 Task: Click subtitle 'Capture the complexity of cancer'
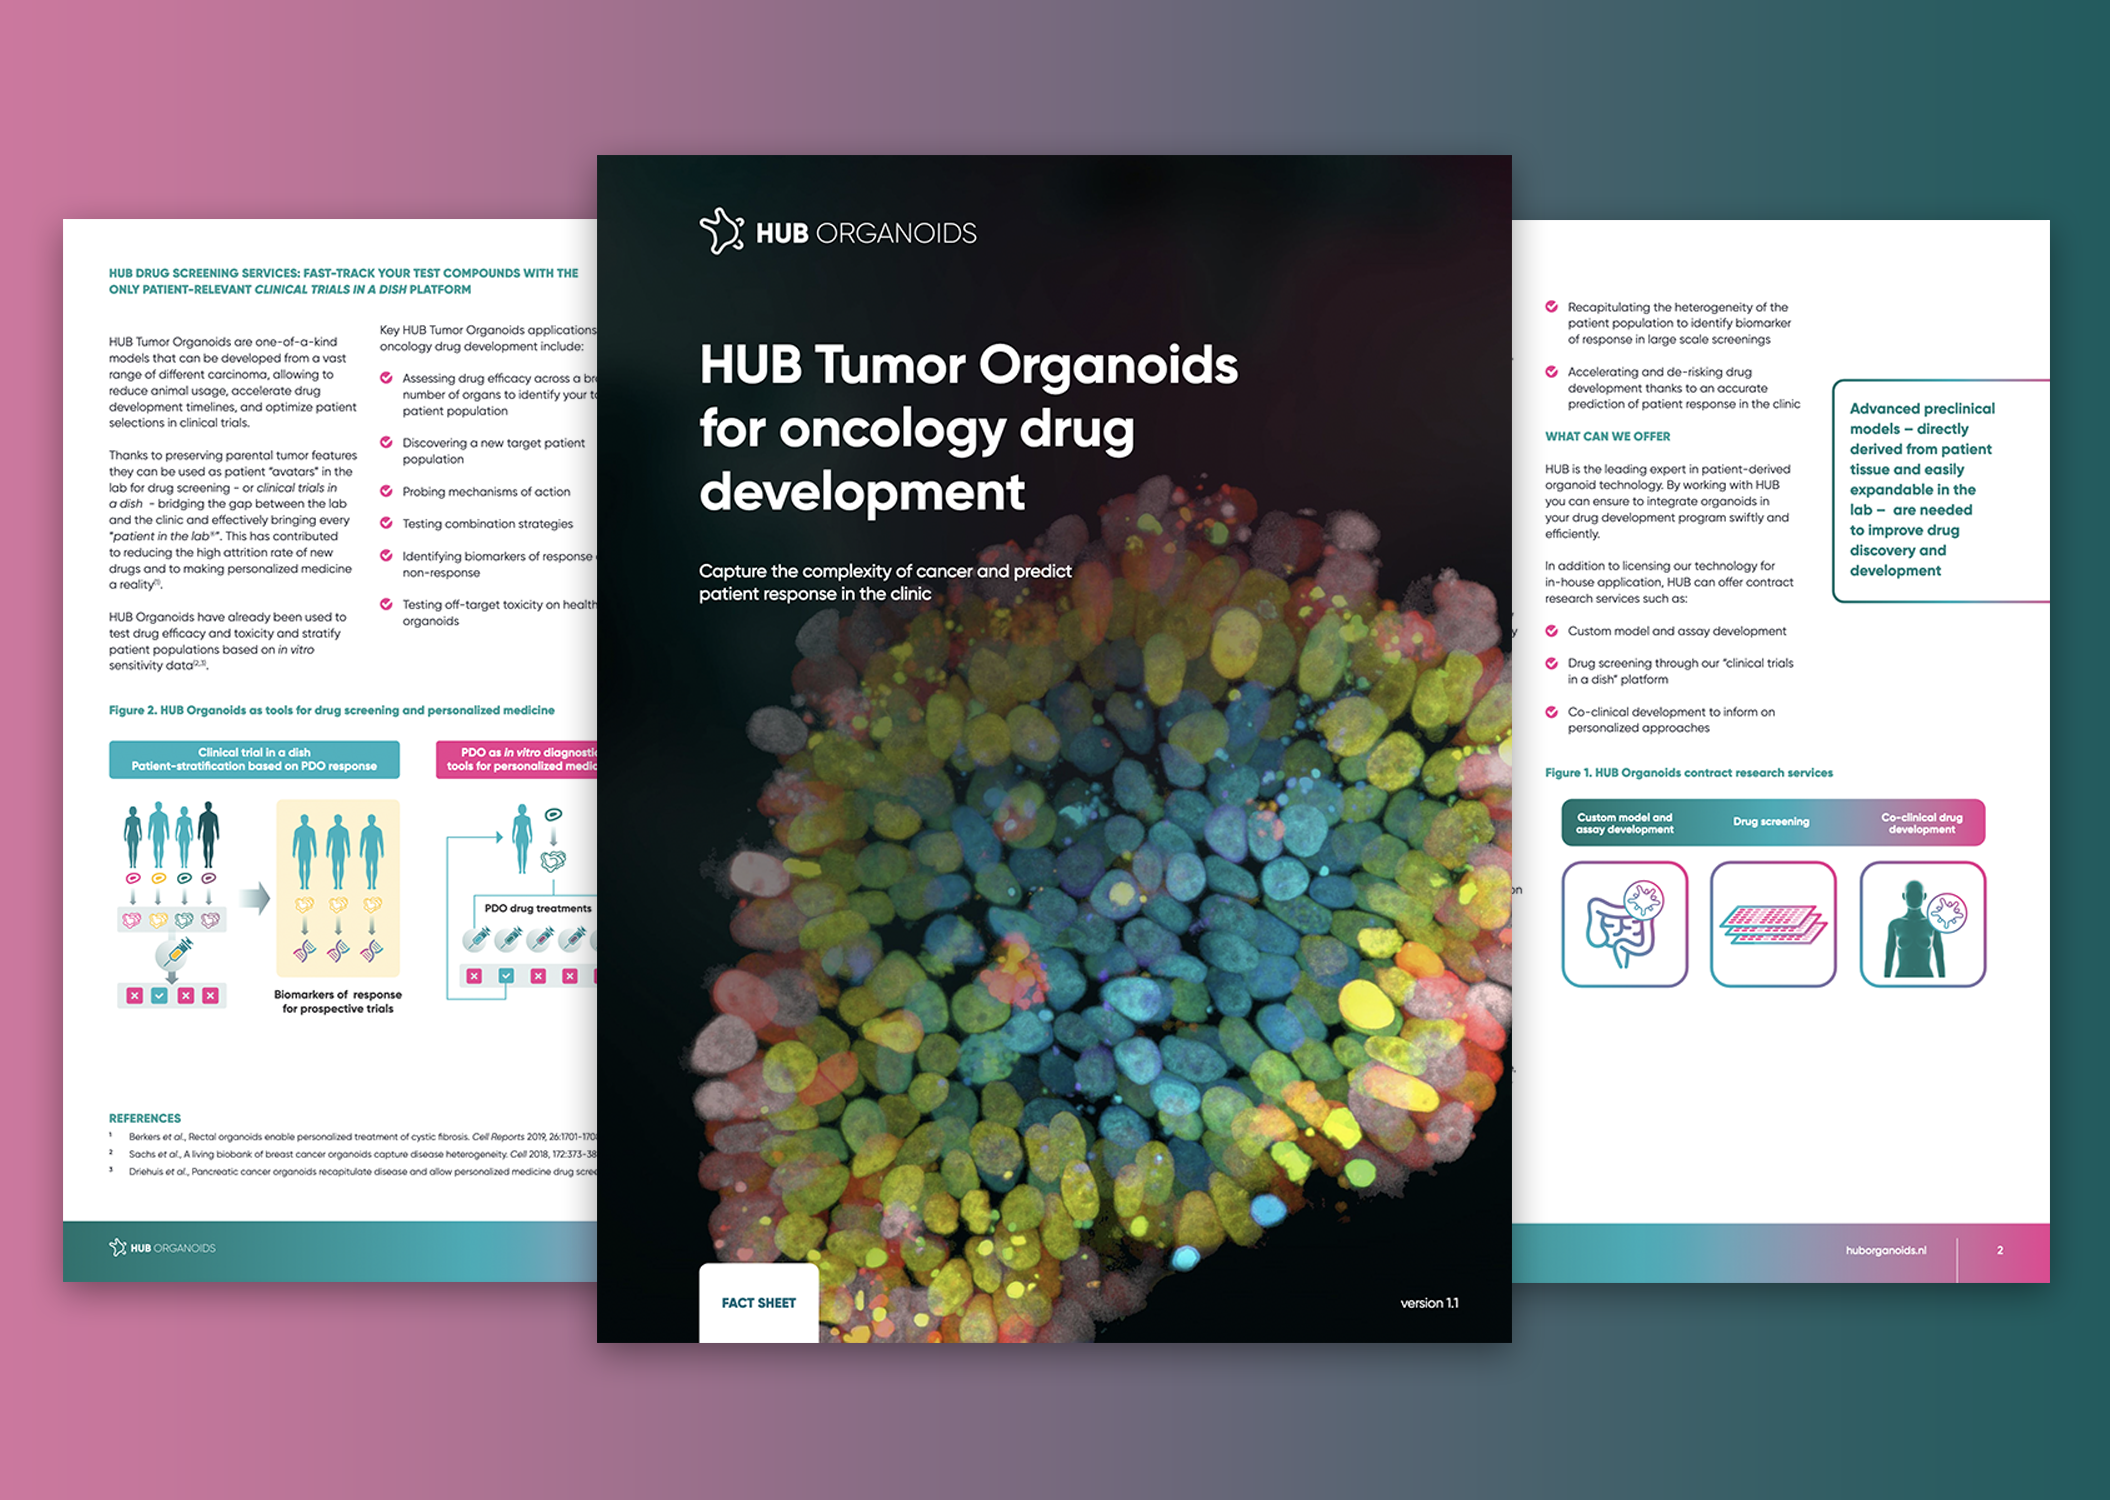[885, 582]
